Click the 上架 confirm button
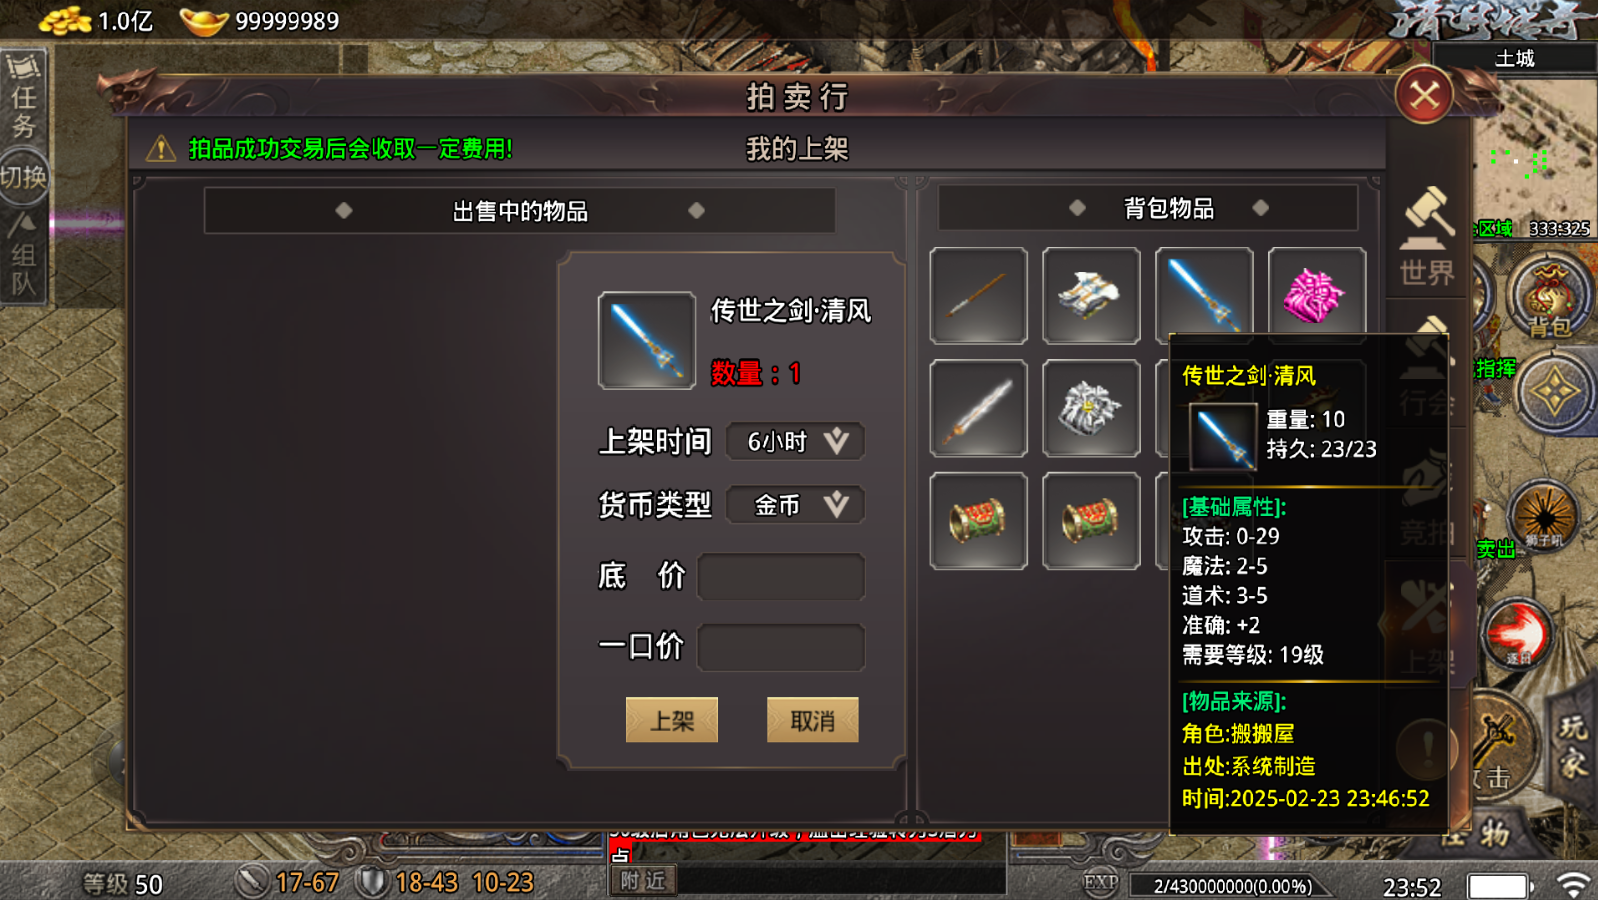Image resolution: width=1598 pixels, height=900 pixels. coord(672,720)
